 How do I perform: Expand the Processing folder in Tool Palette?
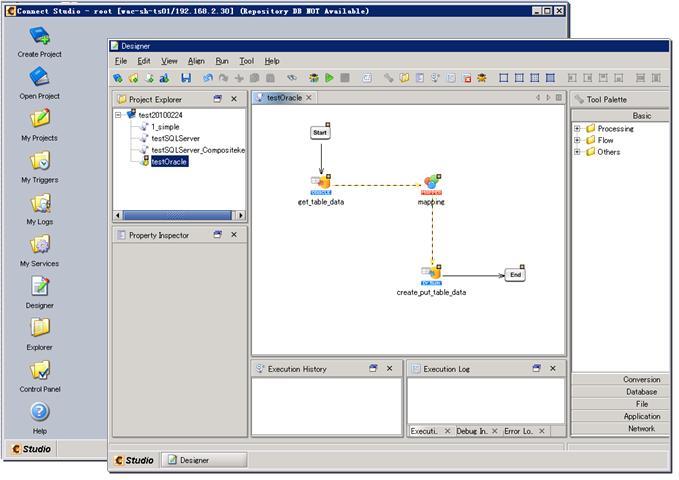coord(578,129)
